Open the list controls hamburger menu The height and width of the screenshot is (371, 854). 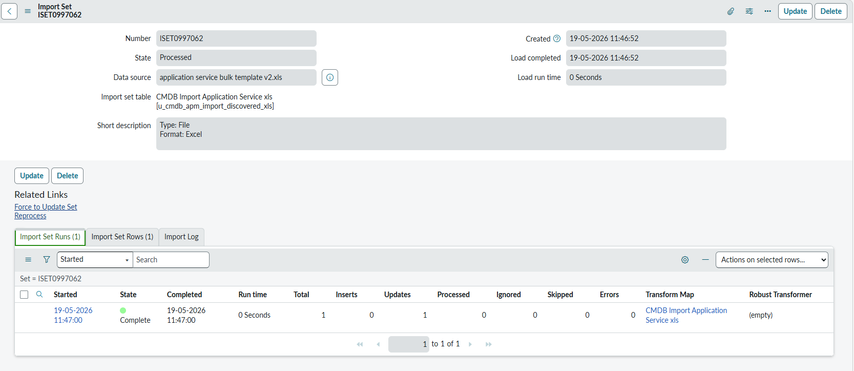tap(28, 260)
